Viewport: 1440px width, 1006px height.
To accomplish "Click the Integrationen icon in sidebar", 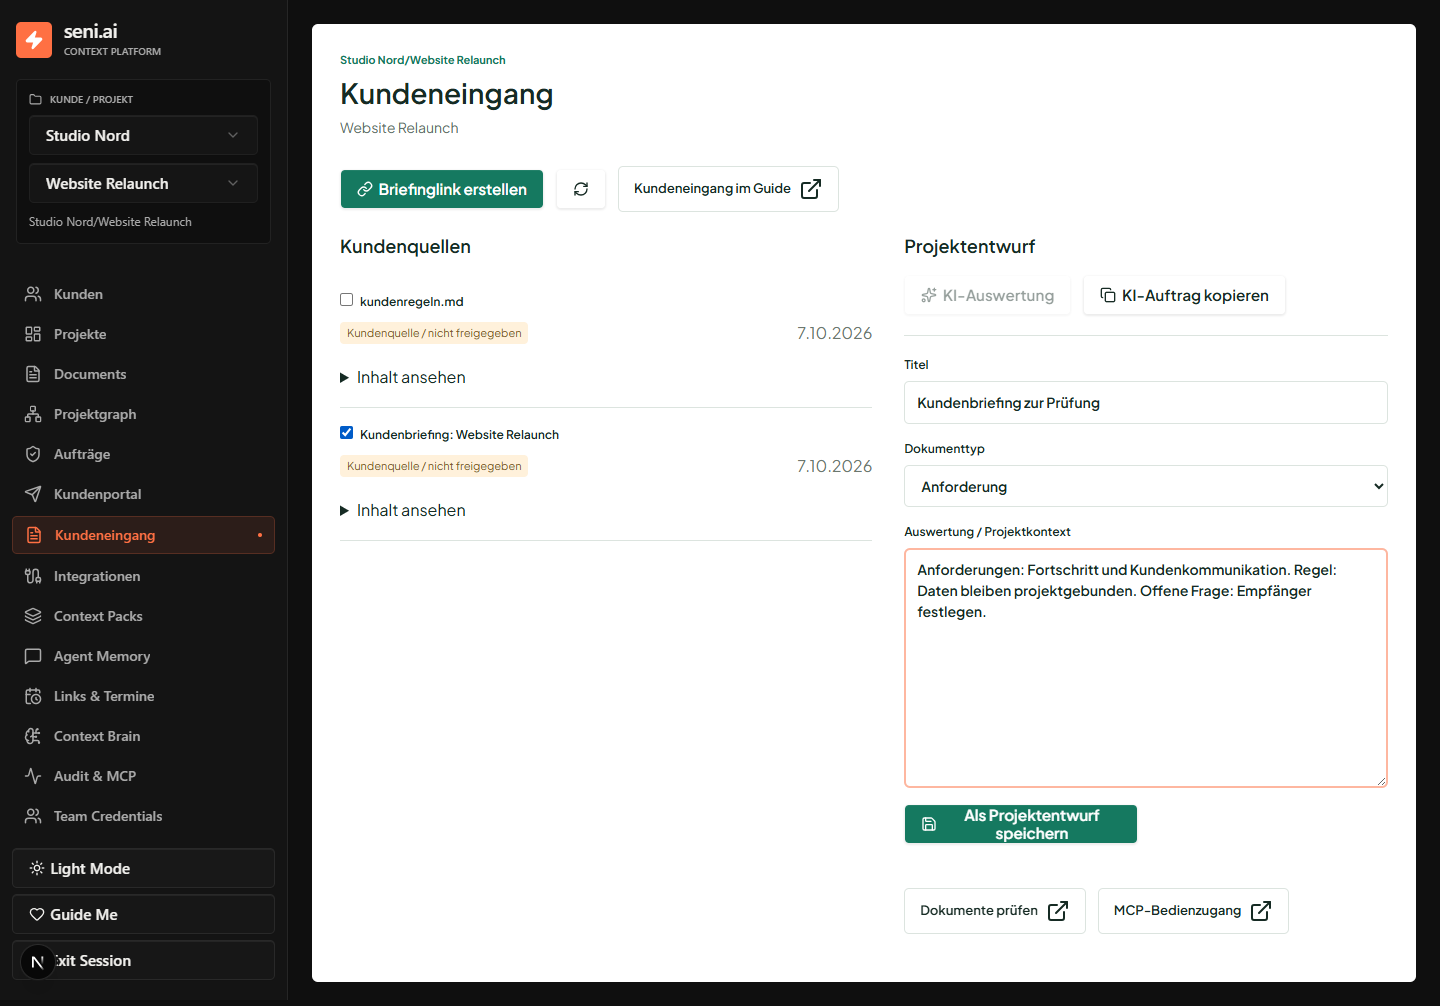I will point(33,576).
